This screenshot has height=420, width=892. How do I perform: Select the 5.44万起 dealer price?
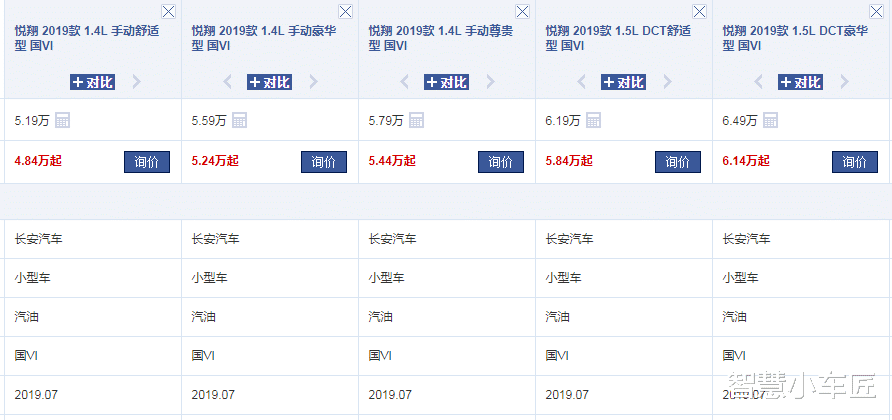pyautogui.click(x=392, y=160)
